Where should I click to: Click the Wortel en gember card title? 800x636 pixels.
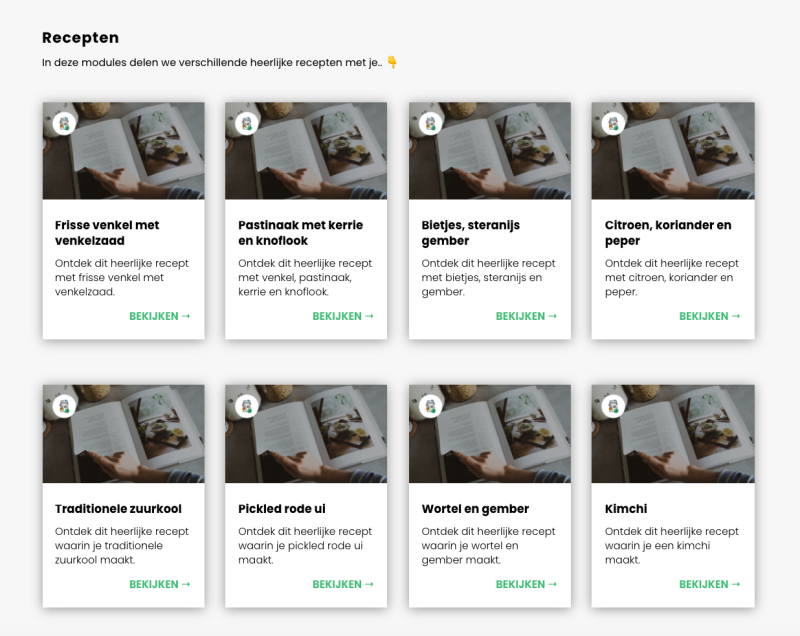(475, 509)
